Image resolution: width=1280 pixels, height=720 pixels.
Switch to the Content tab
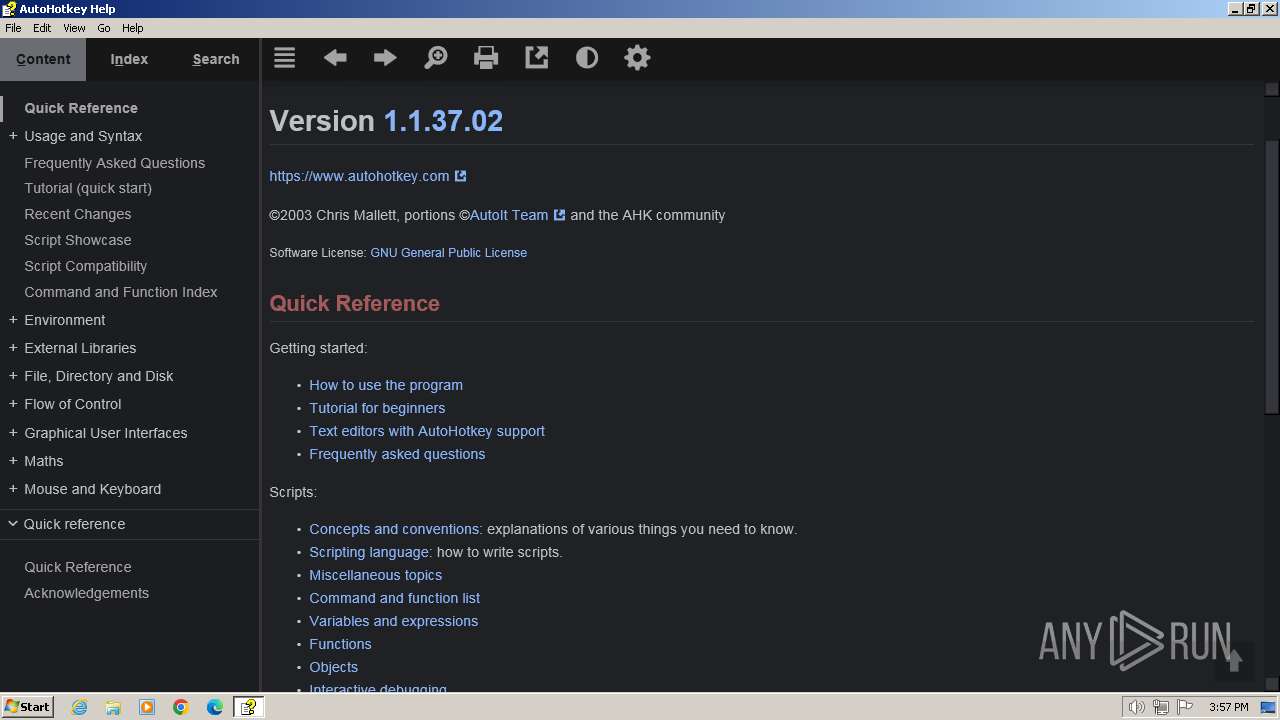tap(43, 59)
